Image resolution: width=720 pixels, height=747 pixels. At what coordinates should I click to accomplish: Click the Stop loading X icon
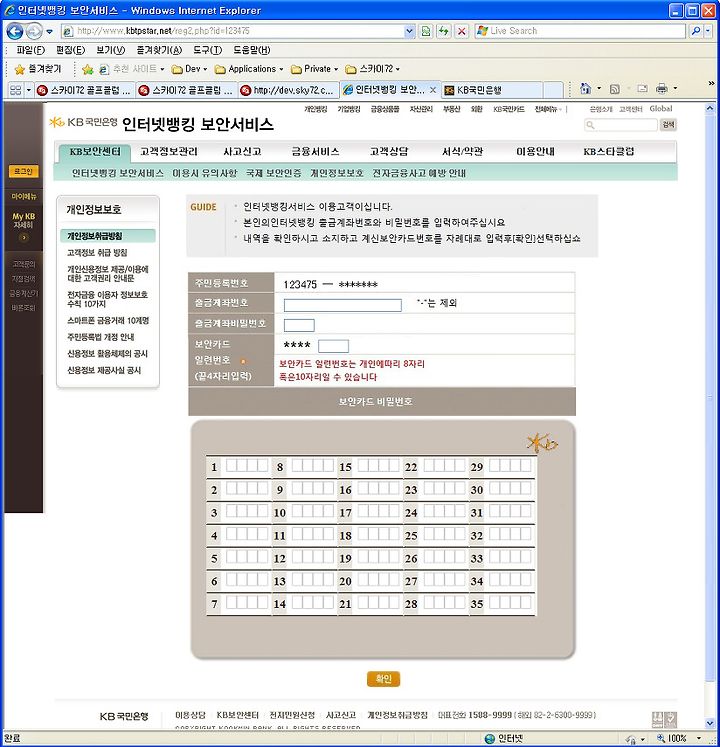461,31
